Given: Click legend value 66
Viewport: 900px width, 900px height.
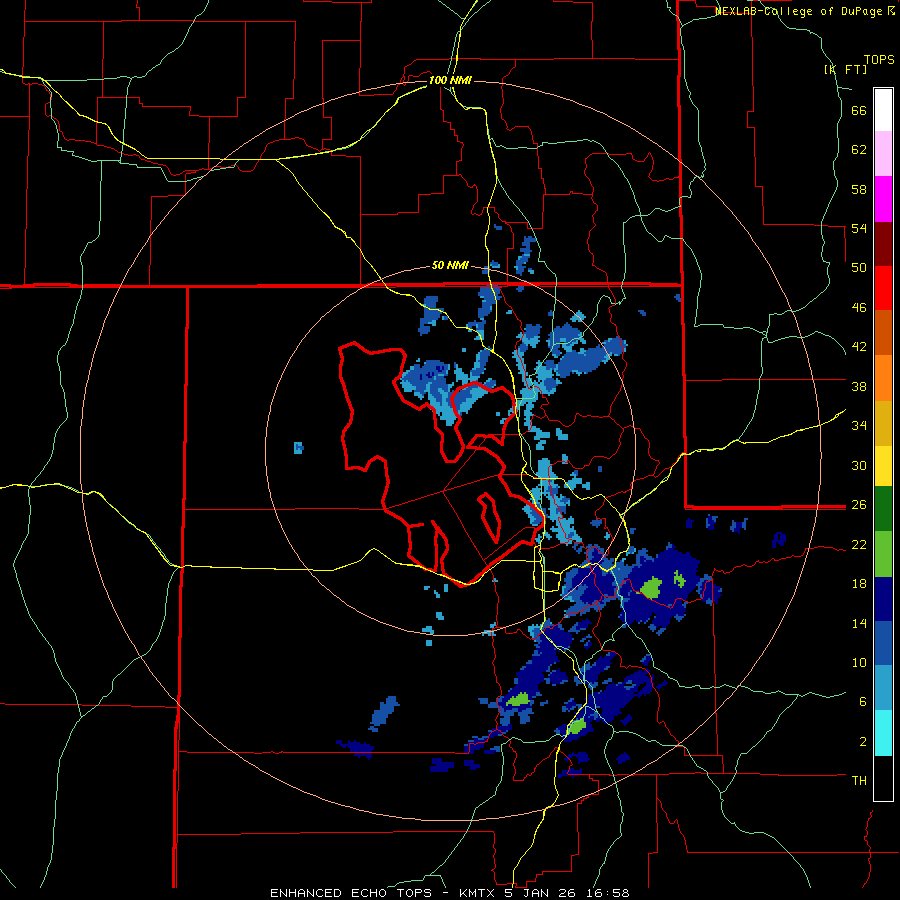Looking at the screenshot, I should click(x=859, y=111).
